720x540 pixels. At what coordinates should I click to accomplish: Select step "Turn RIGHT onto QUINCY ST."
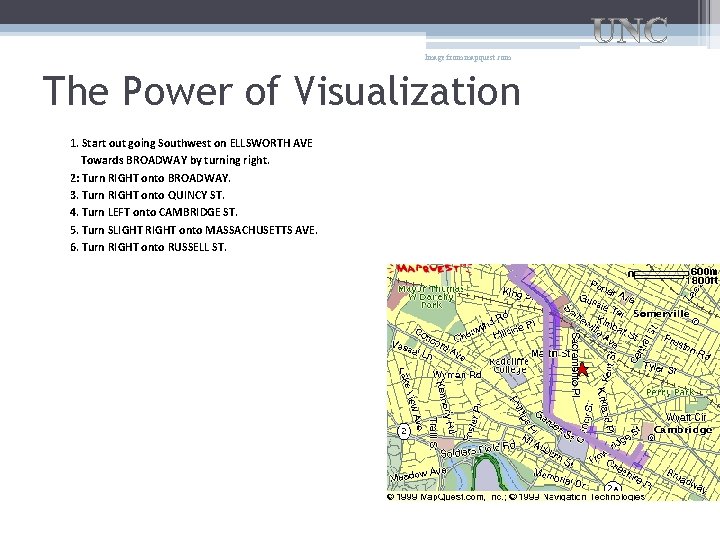pyautogui.click(x=147, y=195)
